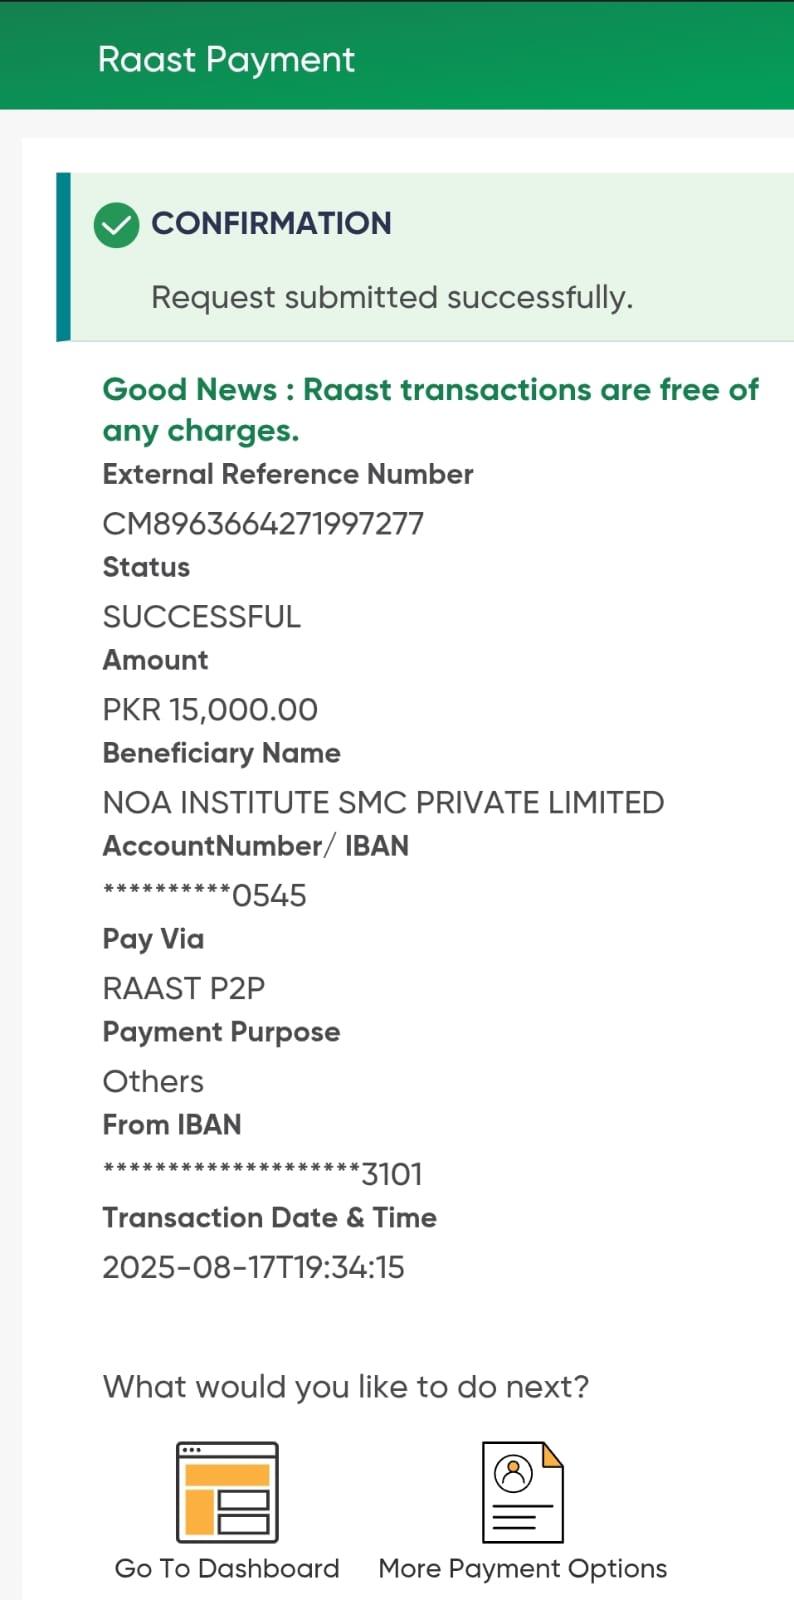Click the Raast Payment header title
Screen dimensions: 794x1600
226,60
